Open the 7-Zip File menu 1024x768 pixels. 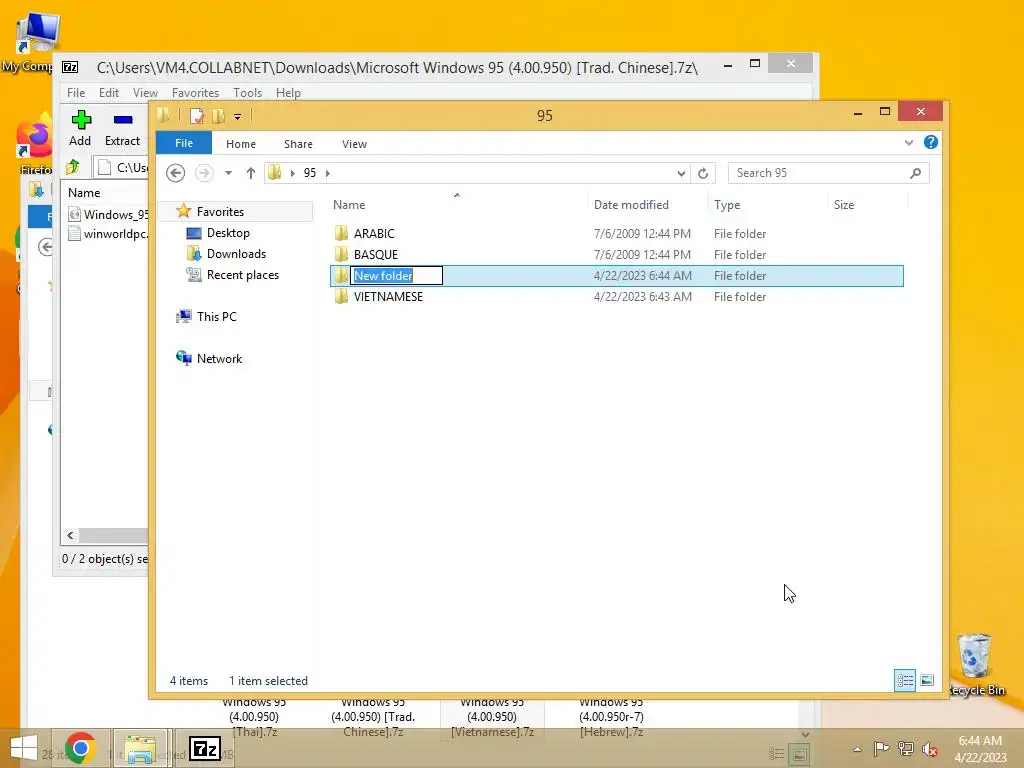click(76, 93)
